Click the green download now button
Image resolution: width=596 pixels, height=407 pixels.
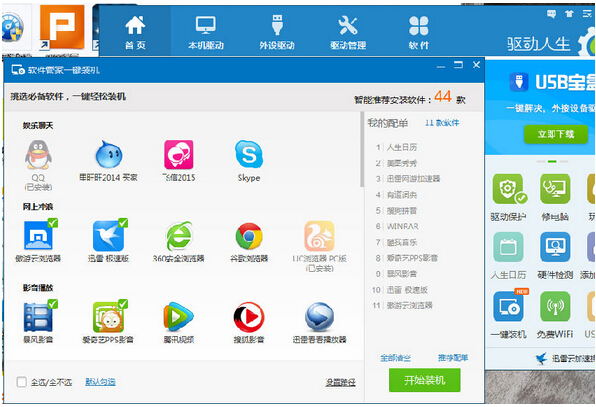coord(556,134)
